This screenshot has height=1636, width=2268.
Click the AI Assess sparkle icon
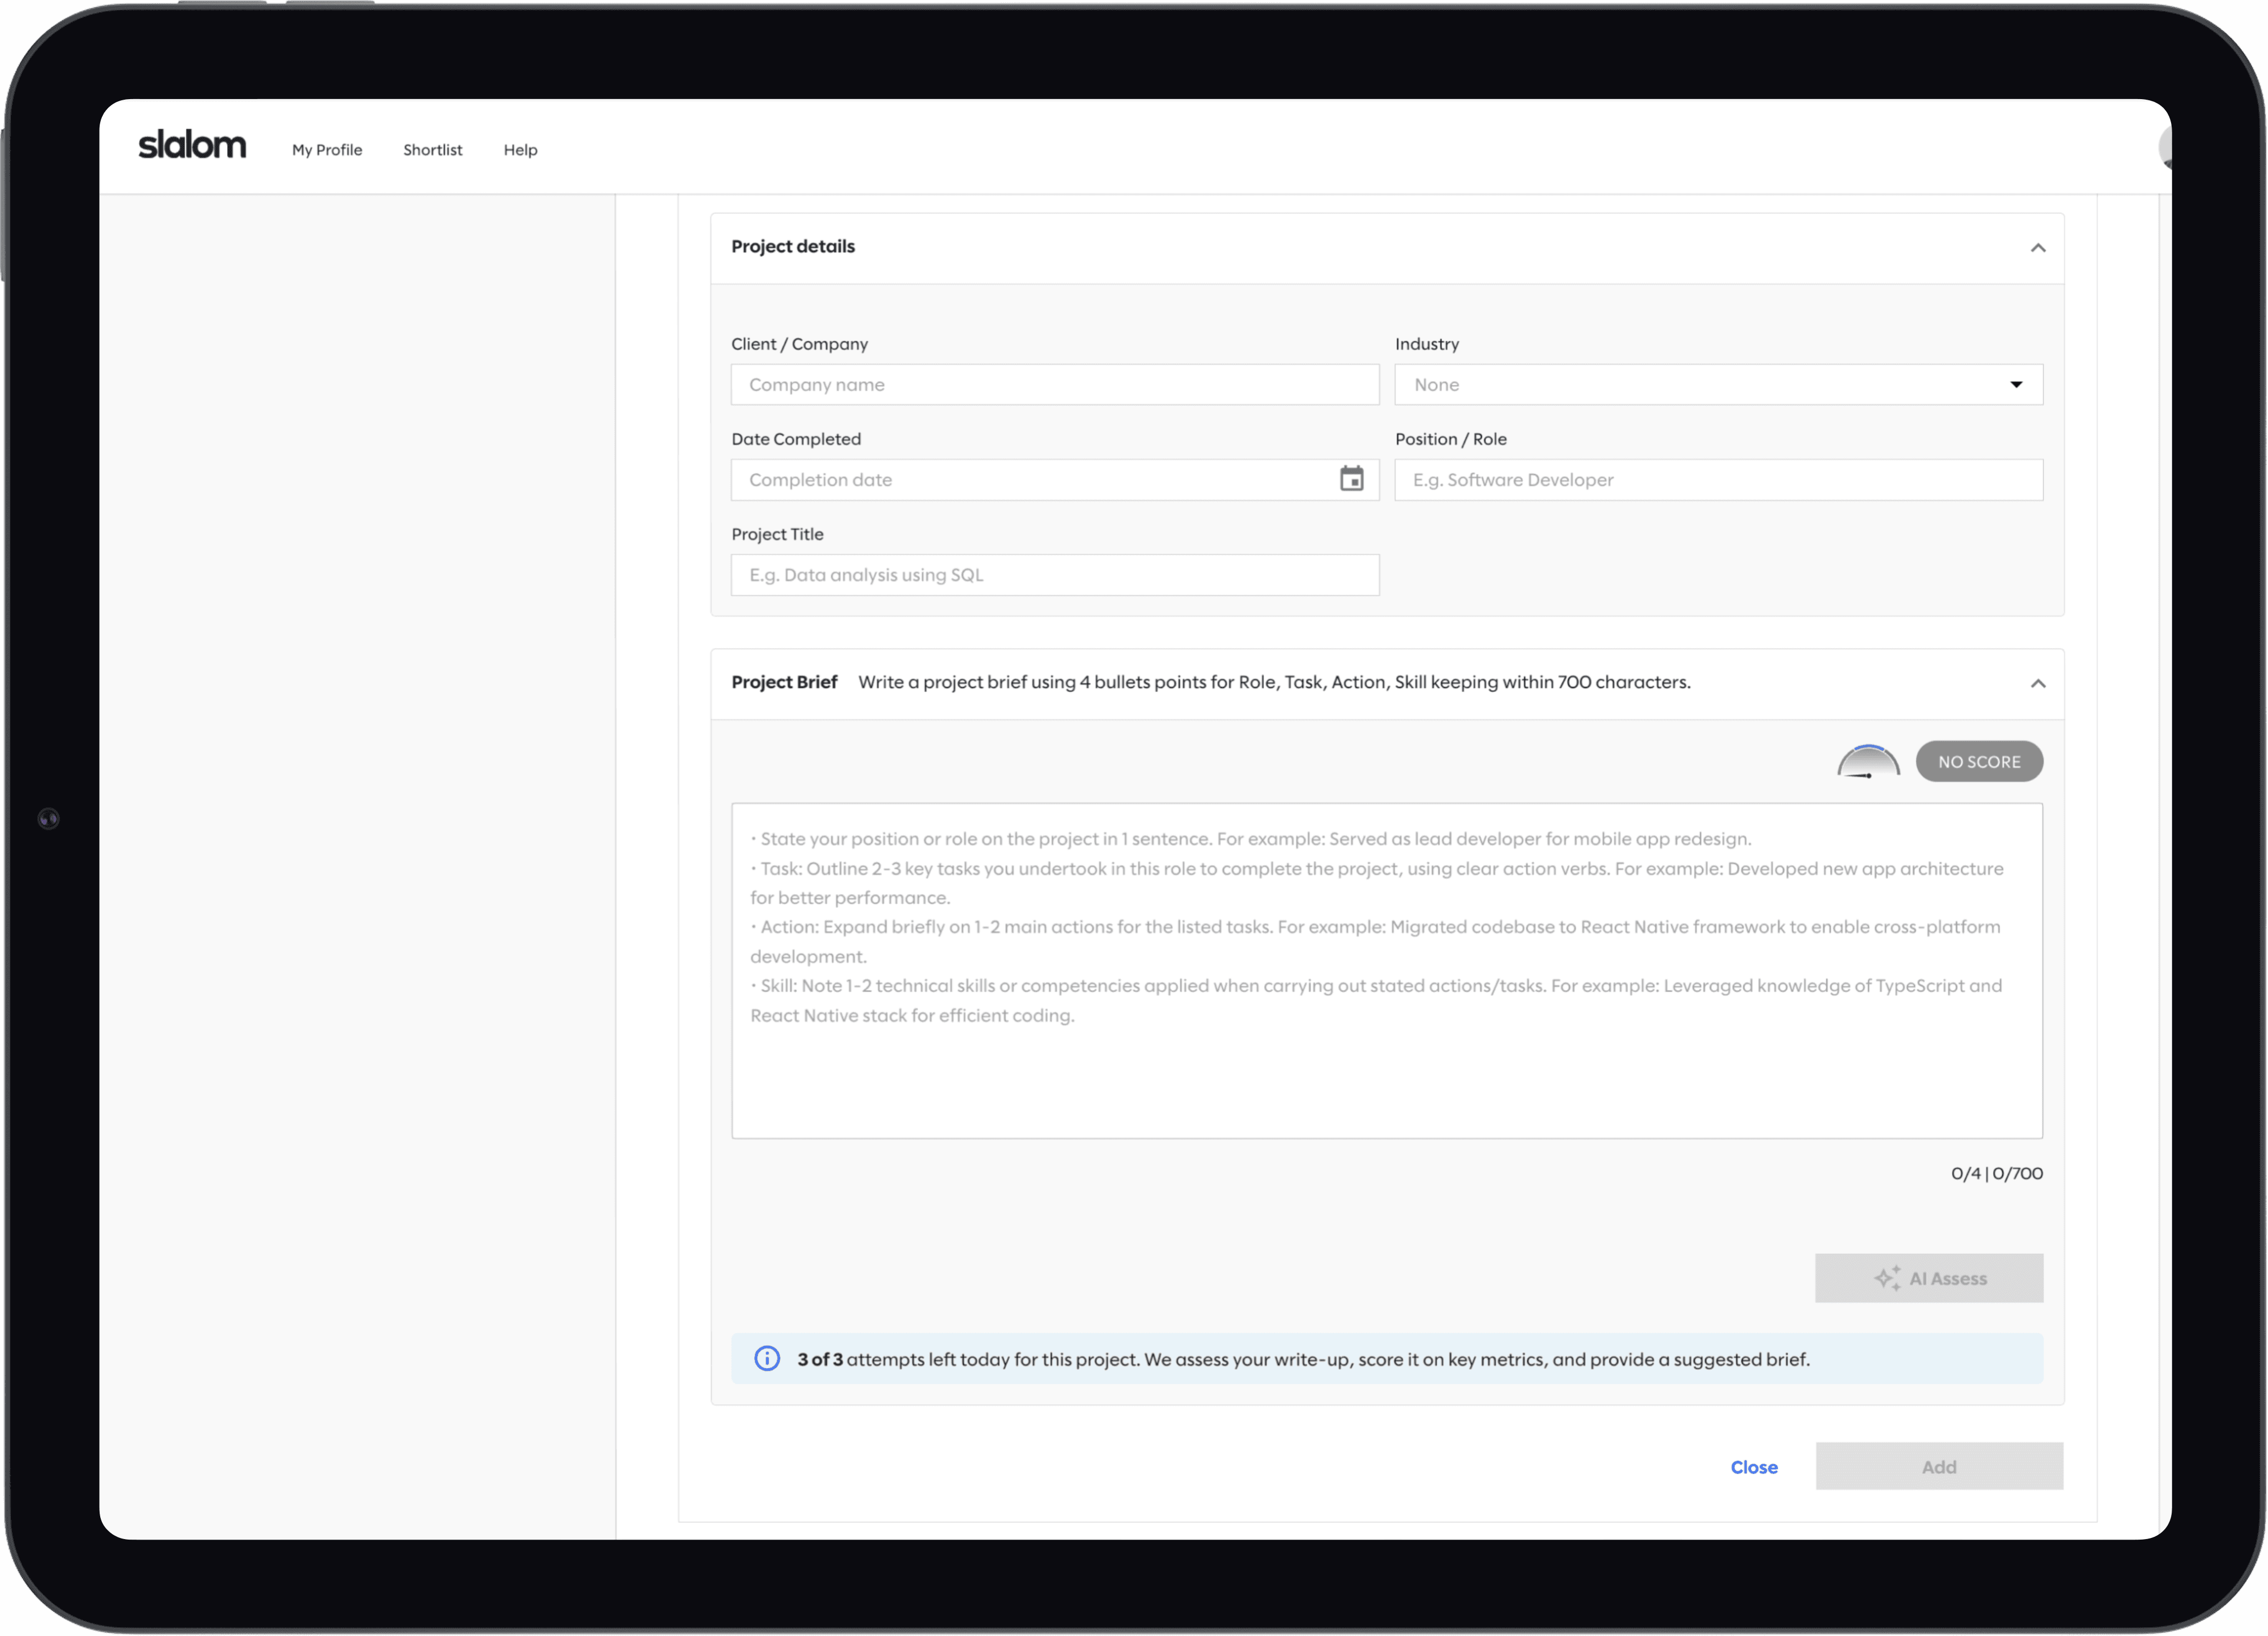click(1887, 1278)
